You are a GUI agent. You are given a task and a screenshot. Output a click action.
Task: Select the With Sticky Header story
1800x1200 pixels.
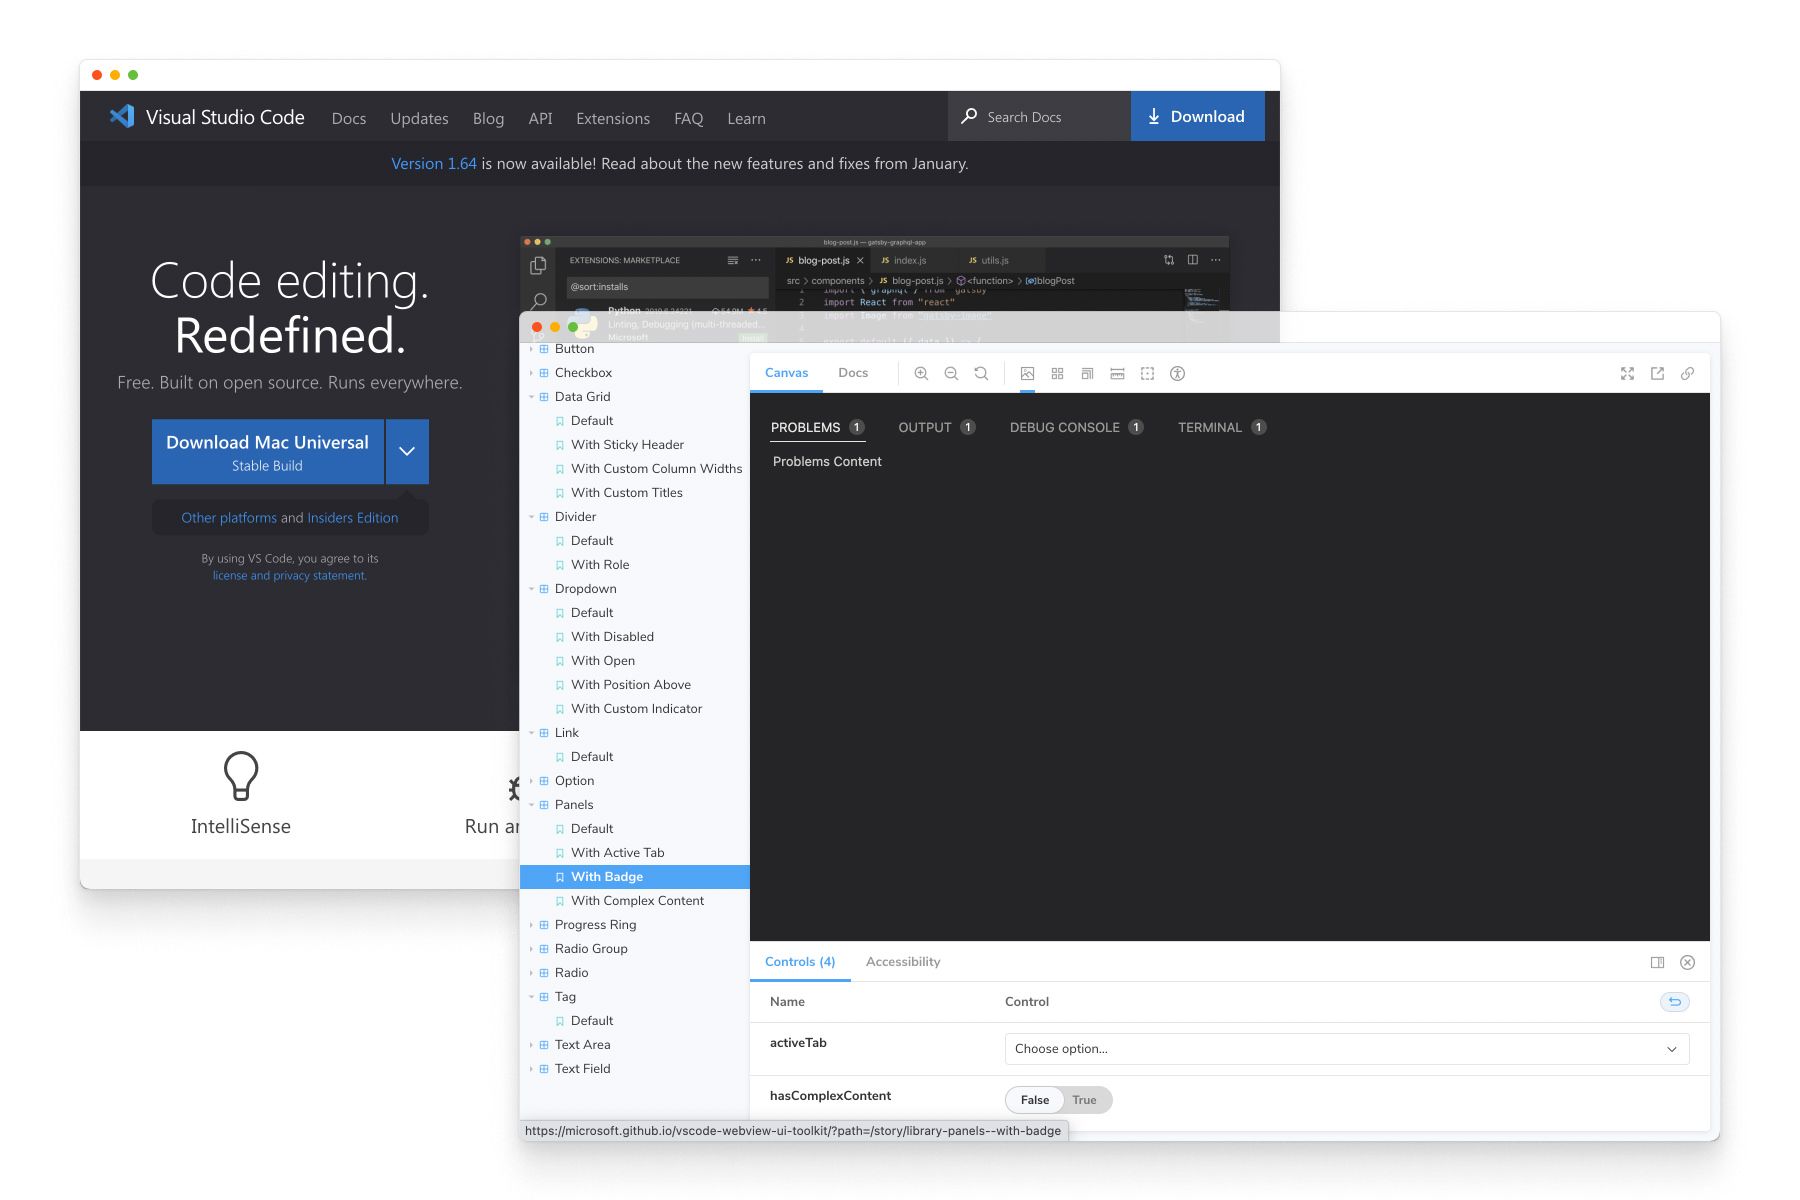coord(627,445)
